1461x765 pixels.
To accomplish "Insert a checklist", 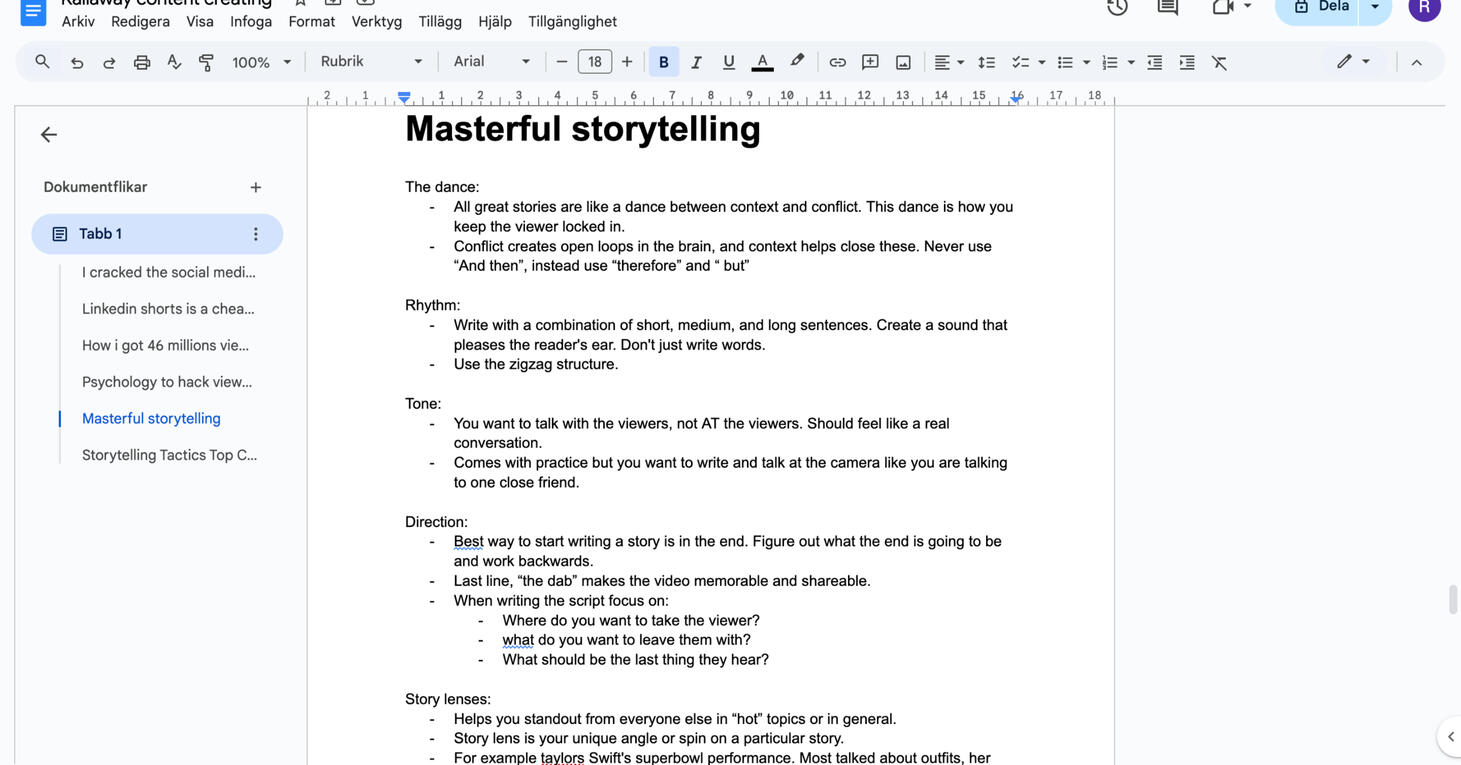I will point(1020,62).
